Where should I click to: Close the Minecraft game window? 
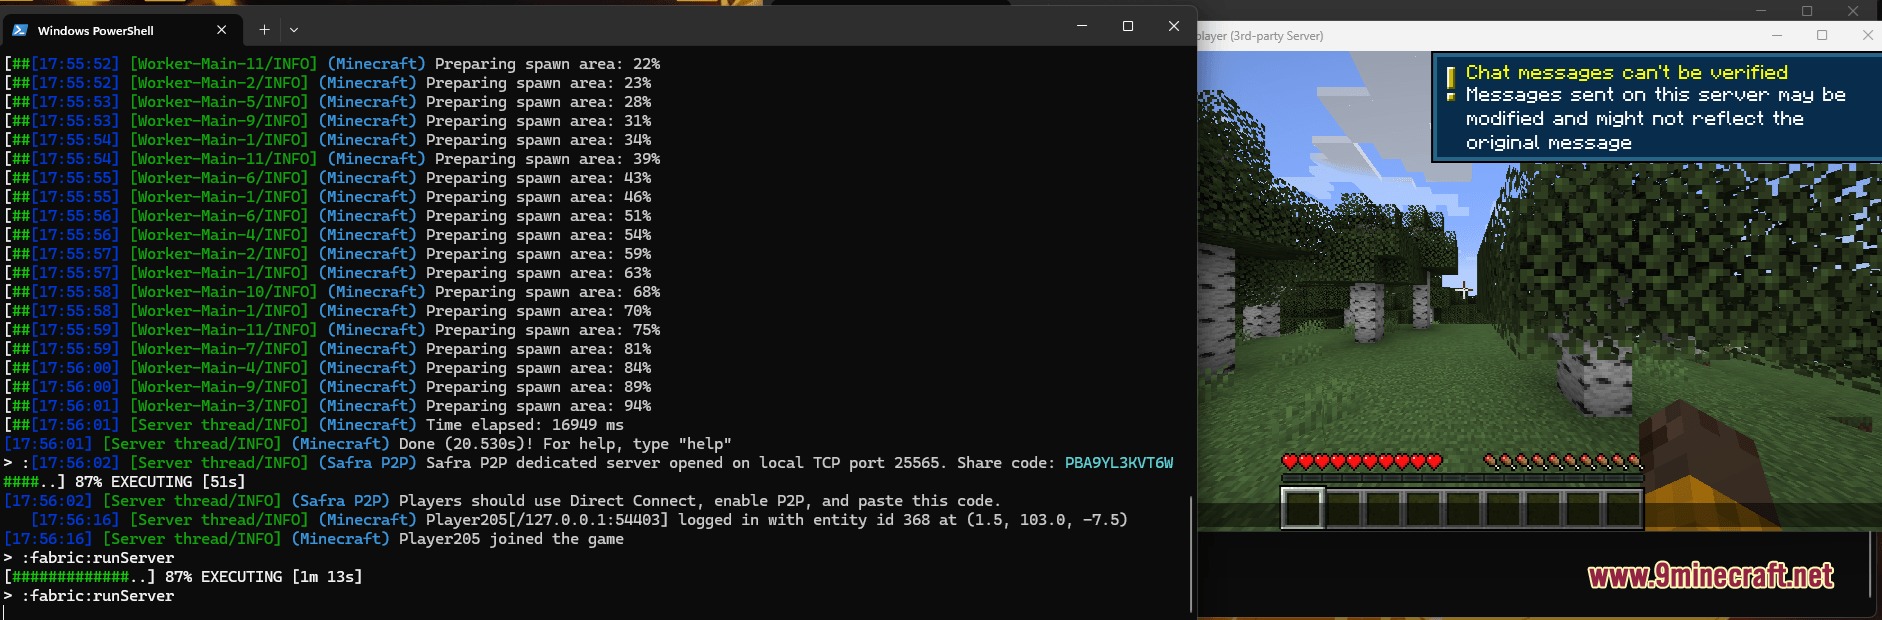pyautogui.click(x=1867, y=35)
